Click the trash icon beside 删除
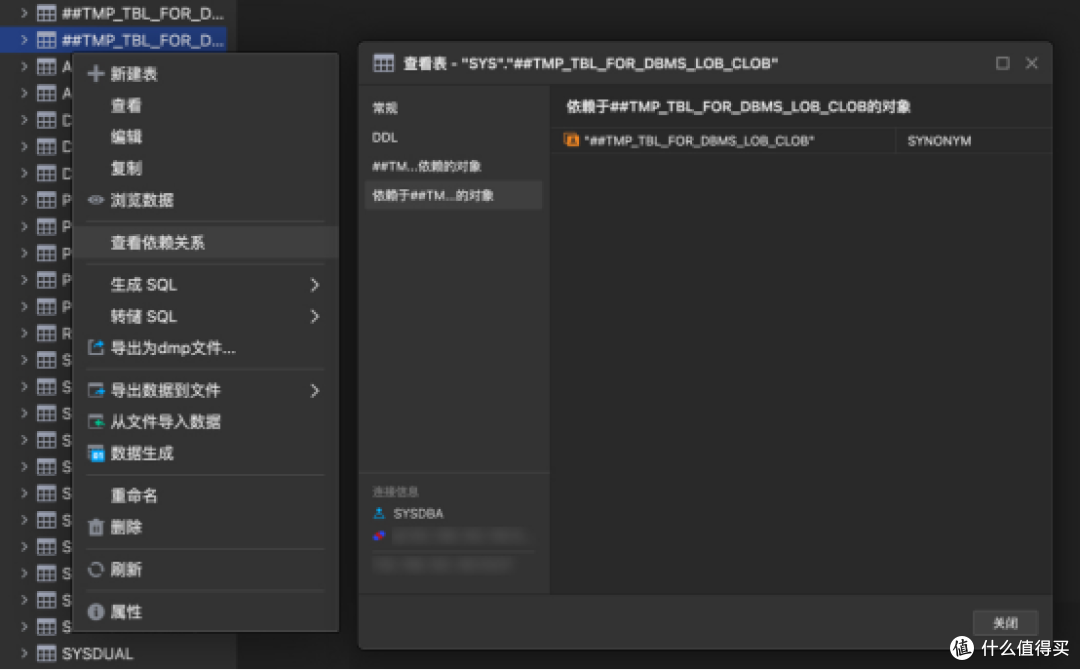Viewport: 1080px width, 671px height. [x=96, y=528]
